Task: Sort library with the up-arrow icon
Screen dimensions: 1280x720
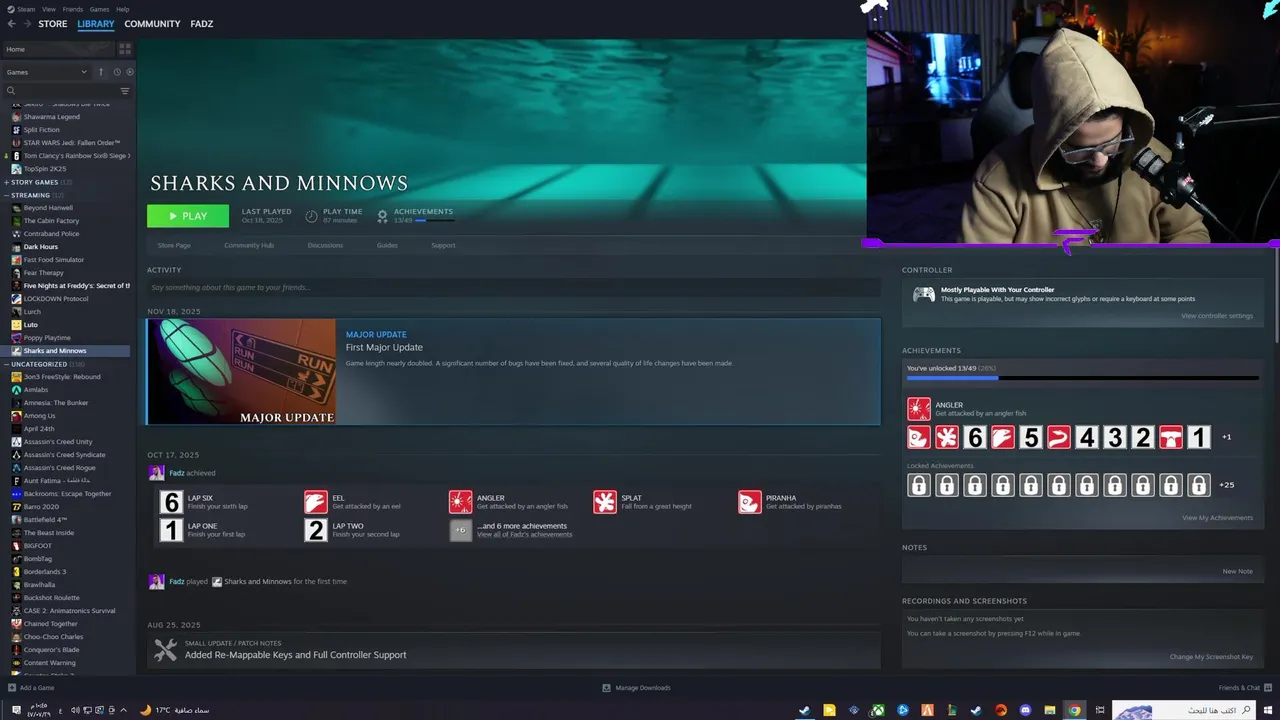Action: pos(100,72)
